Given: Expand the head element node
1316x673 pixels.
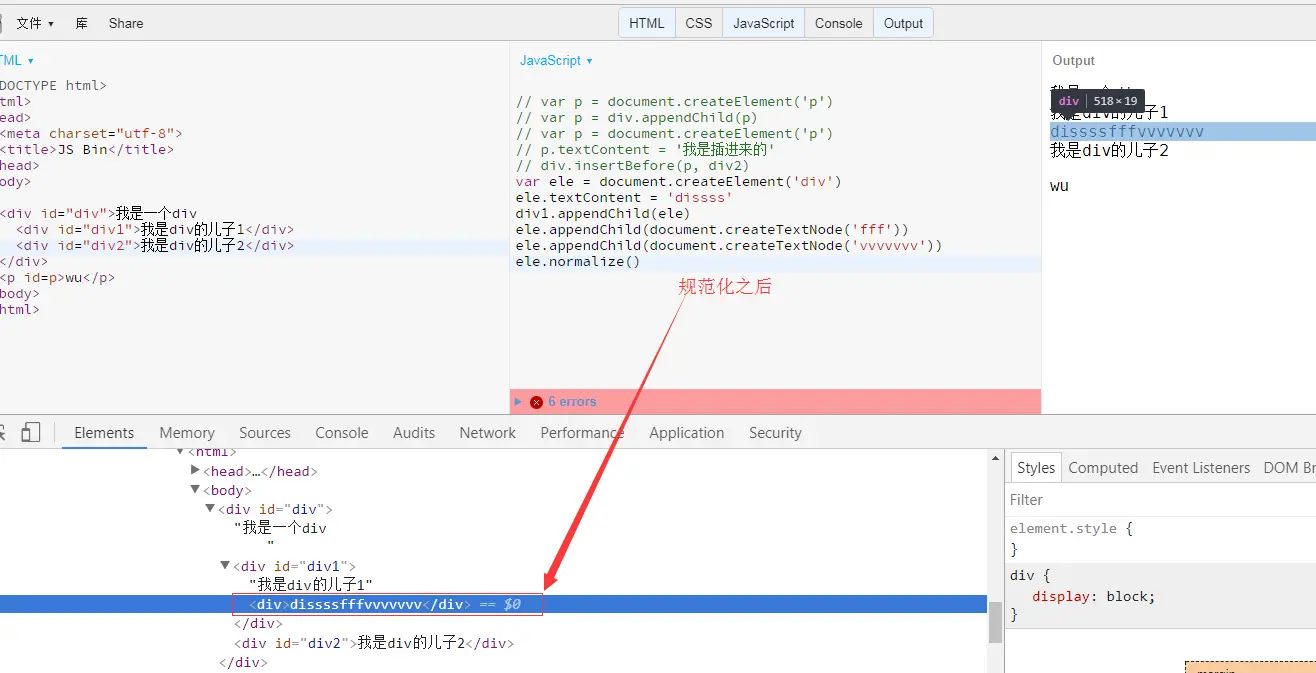Looking at the screenshot, I should (x=196, y=470).
